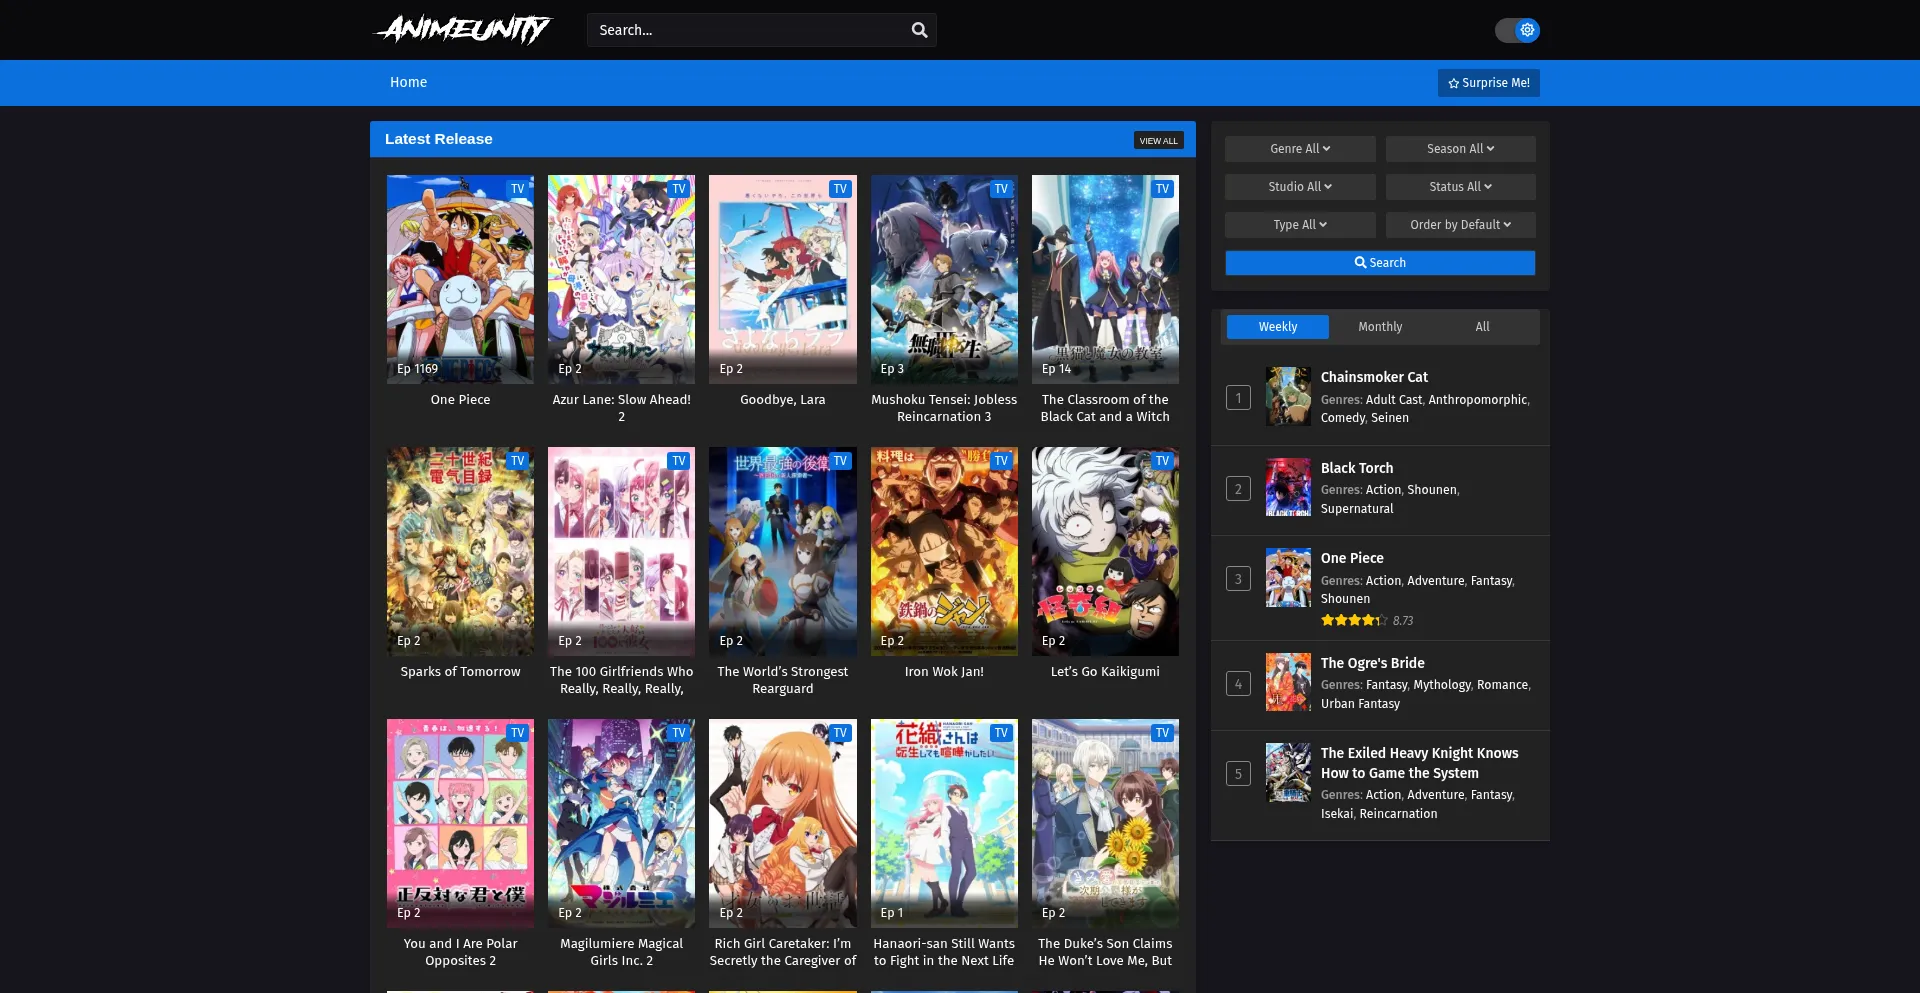Click the sidebar One Piece ranking thumbnail
Screen dimensions: 1920x993
[1288, 577]
